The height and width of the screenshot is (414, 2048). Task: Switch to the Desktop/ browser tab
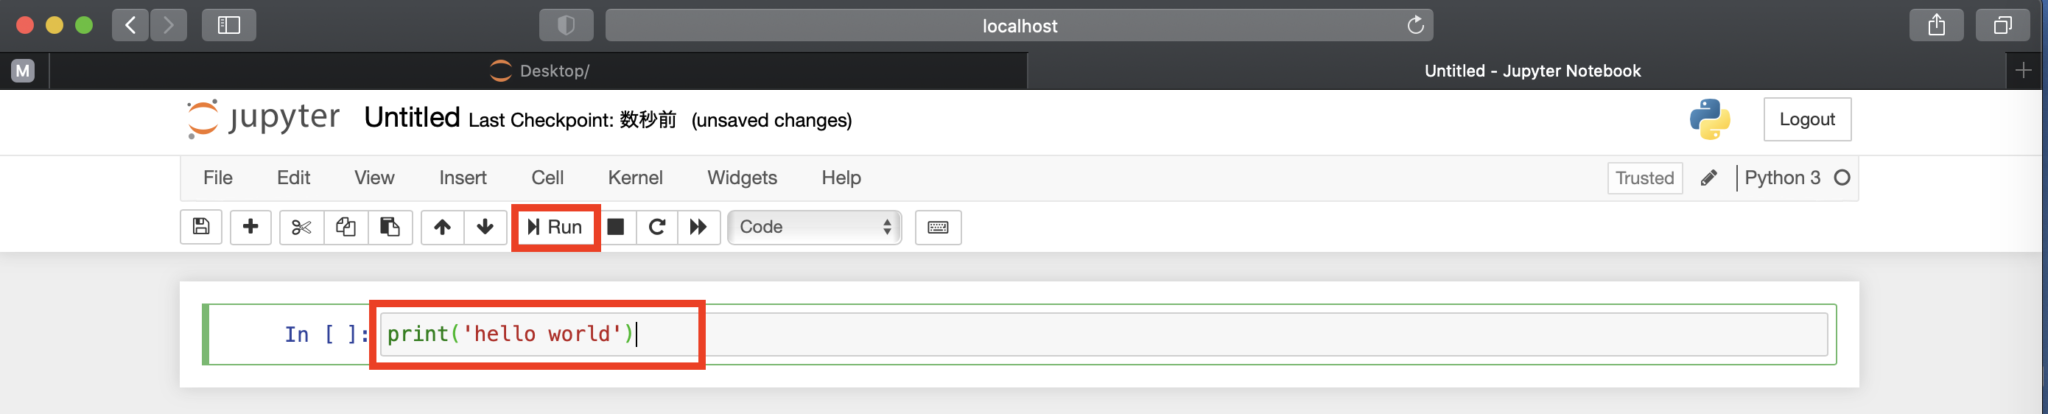[540, 71]
